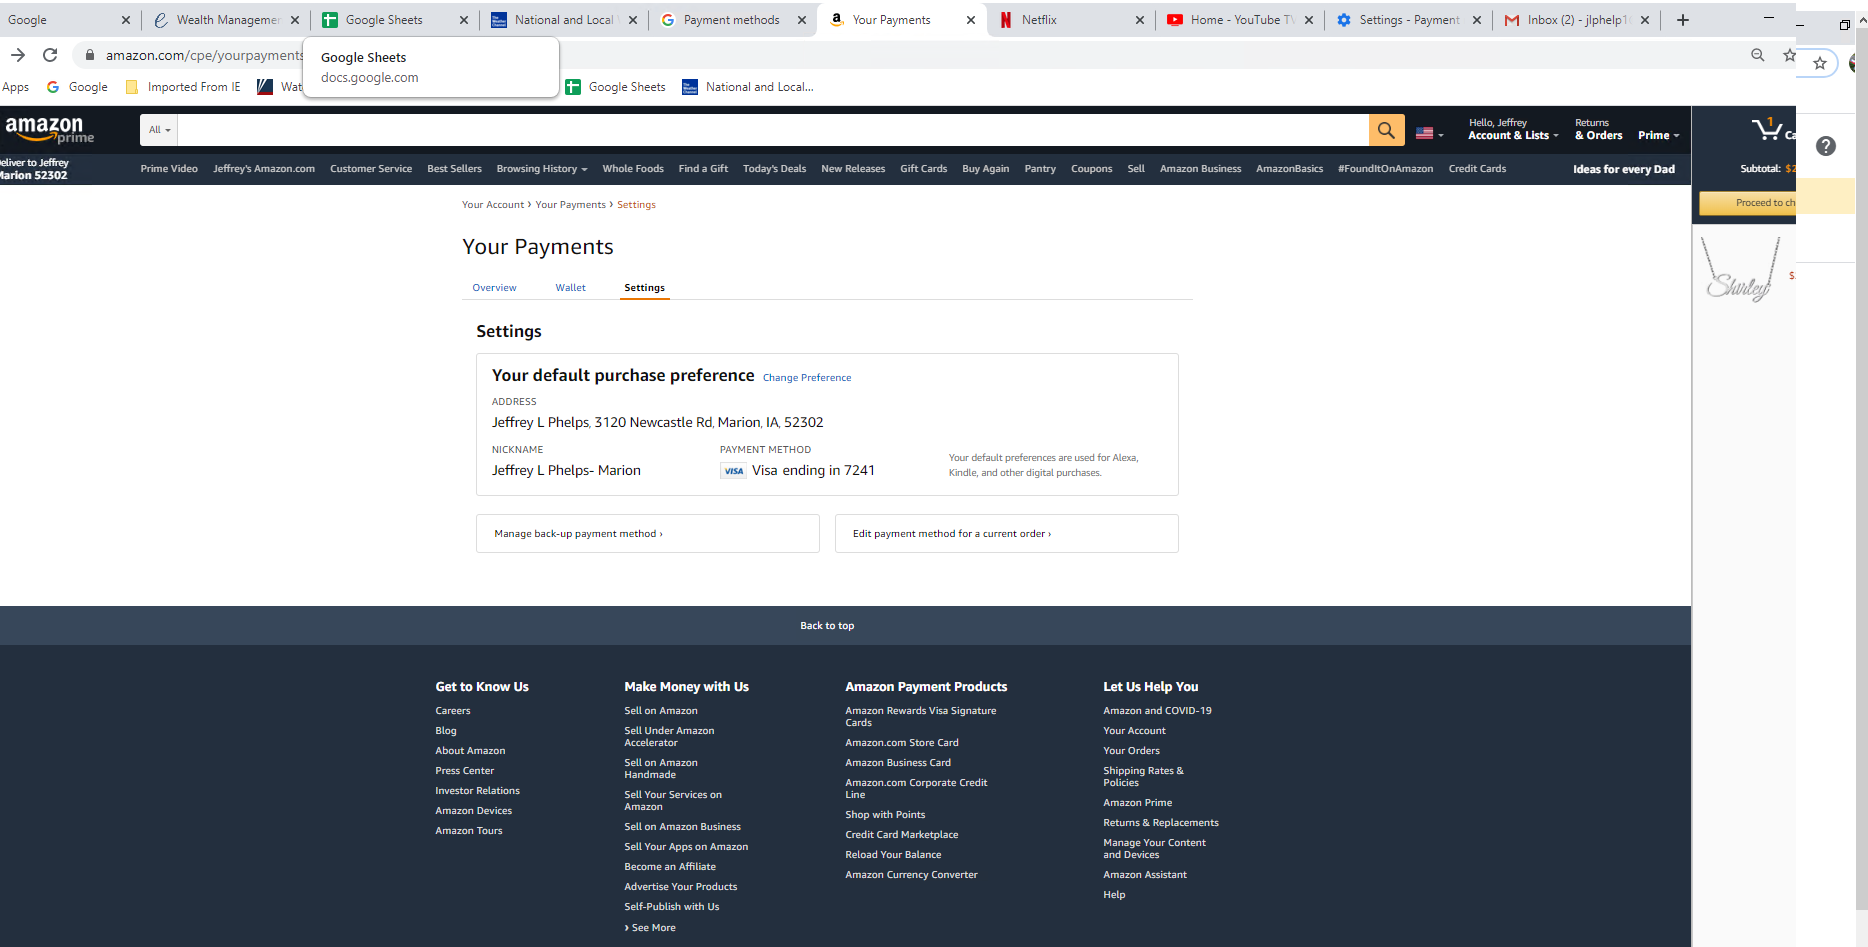
Task: Close the Netflix tab
Action: [x=1139, y=20]
